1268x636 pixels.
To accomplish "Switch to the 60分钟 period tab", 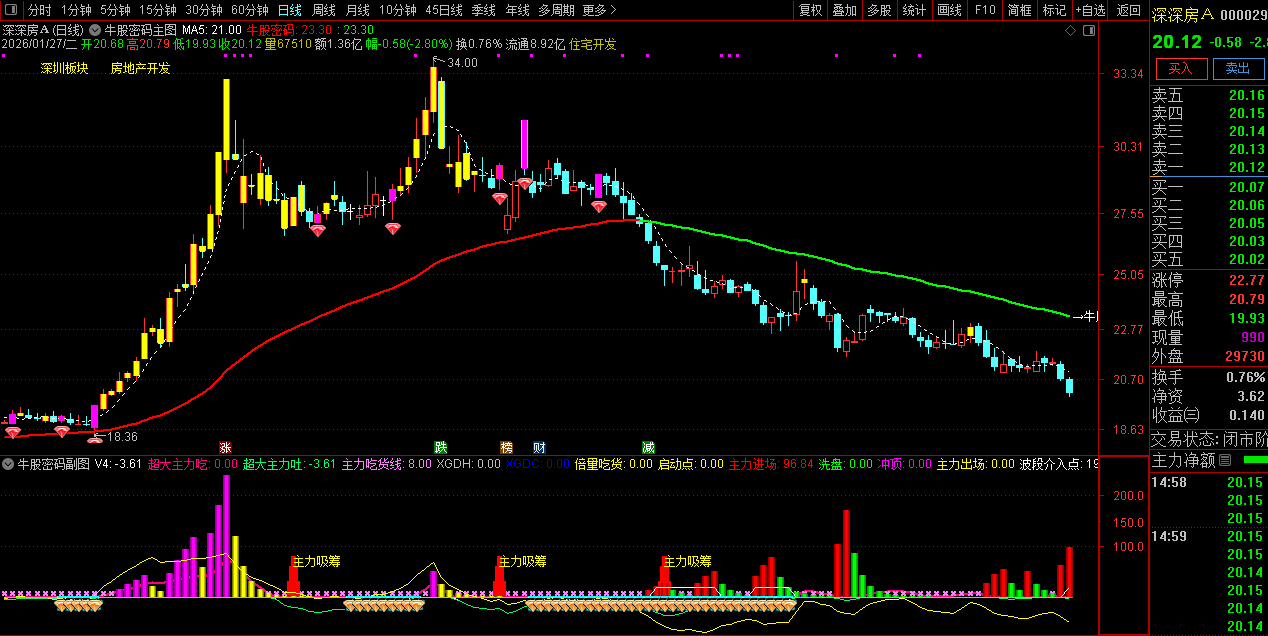I will 249,10.
